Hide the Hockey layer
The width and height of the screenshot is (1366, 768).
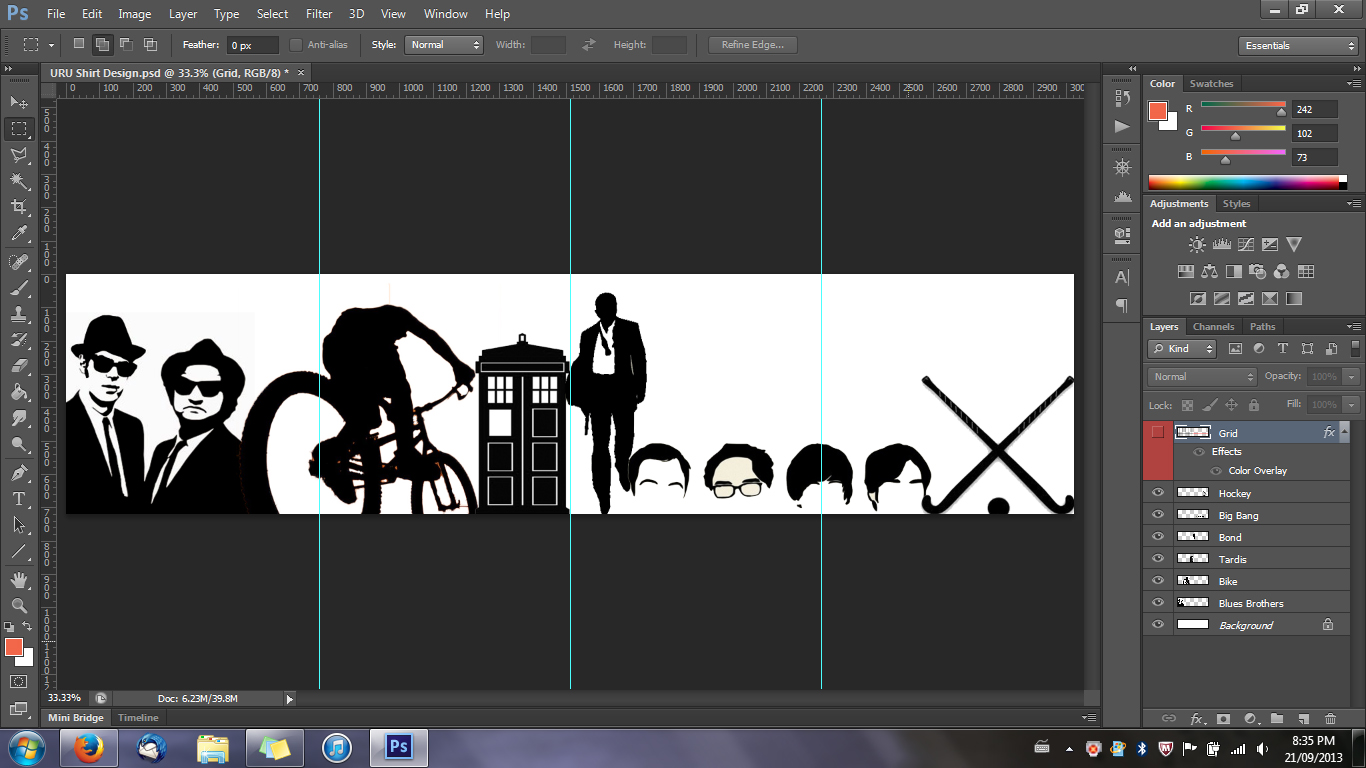click(x=1158, y=493)
